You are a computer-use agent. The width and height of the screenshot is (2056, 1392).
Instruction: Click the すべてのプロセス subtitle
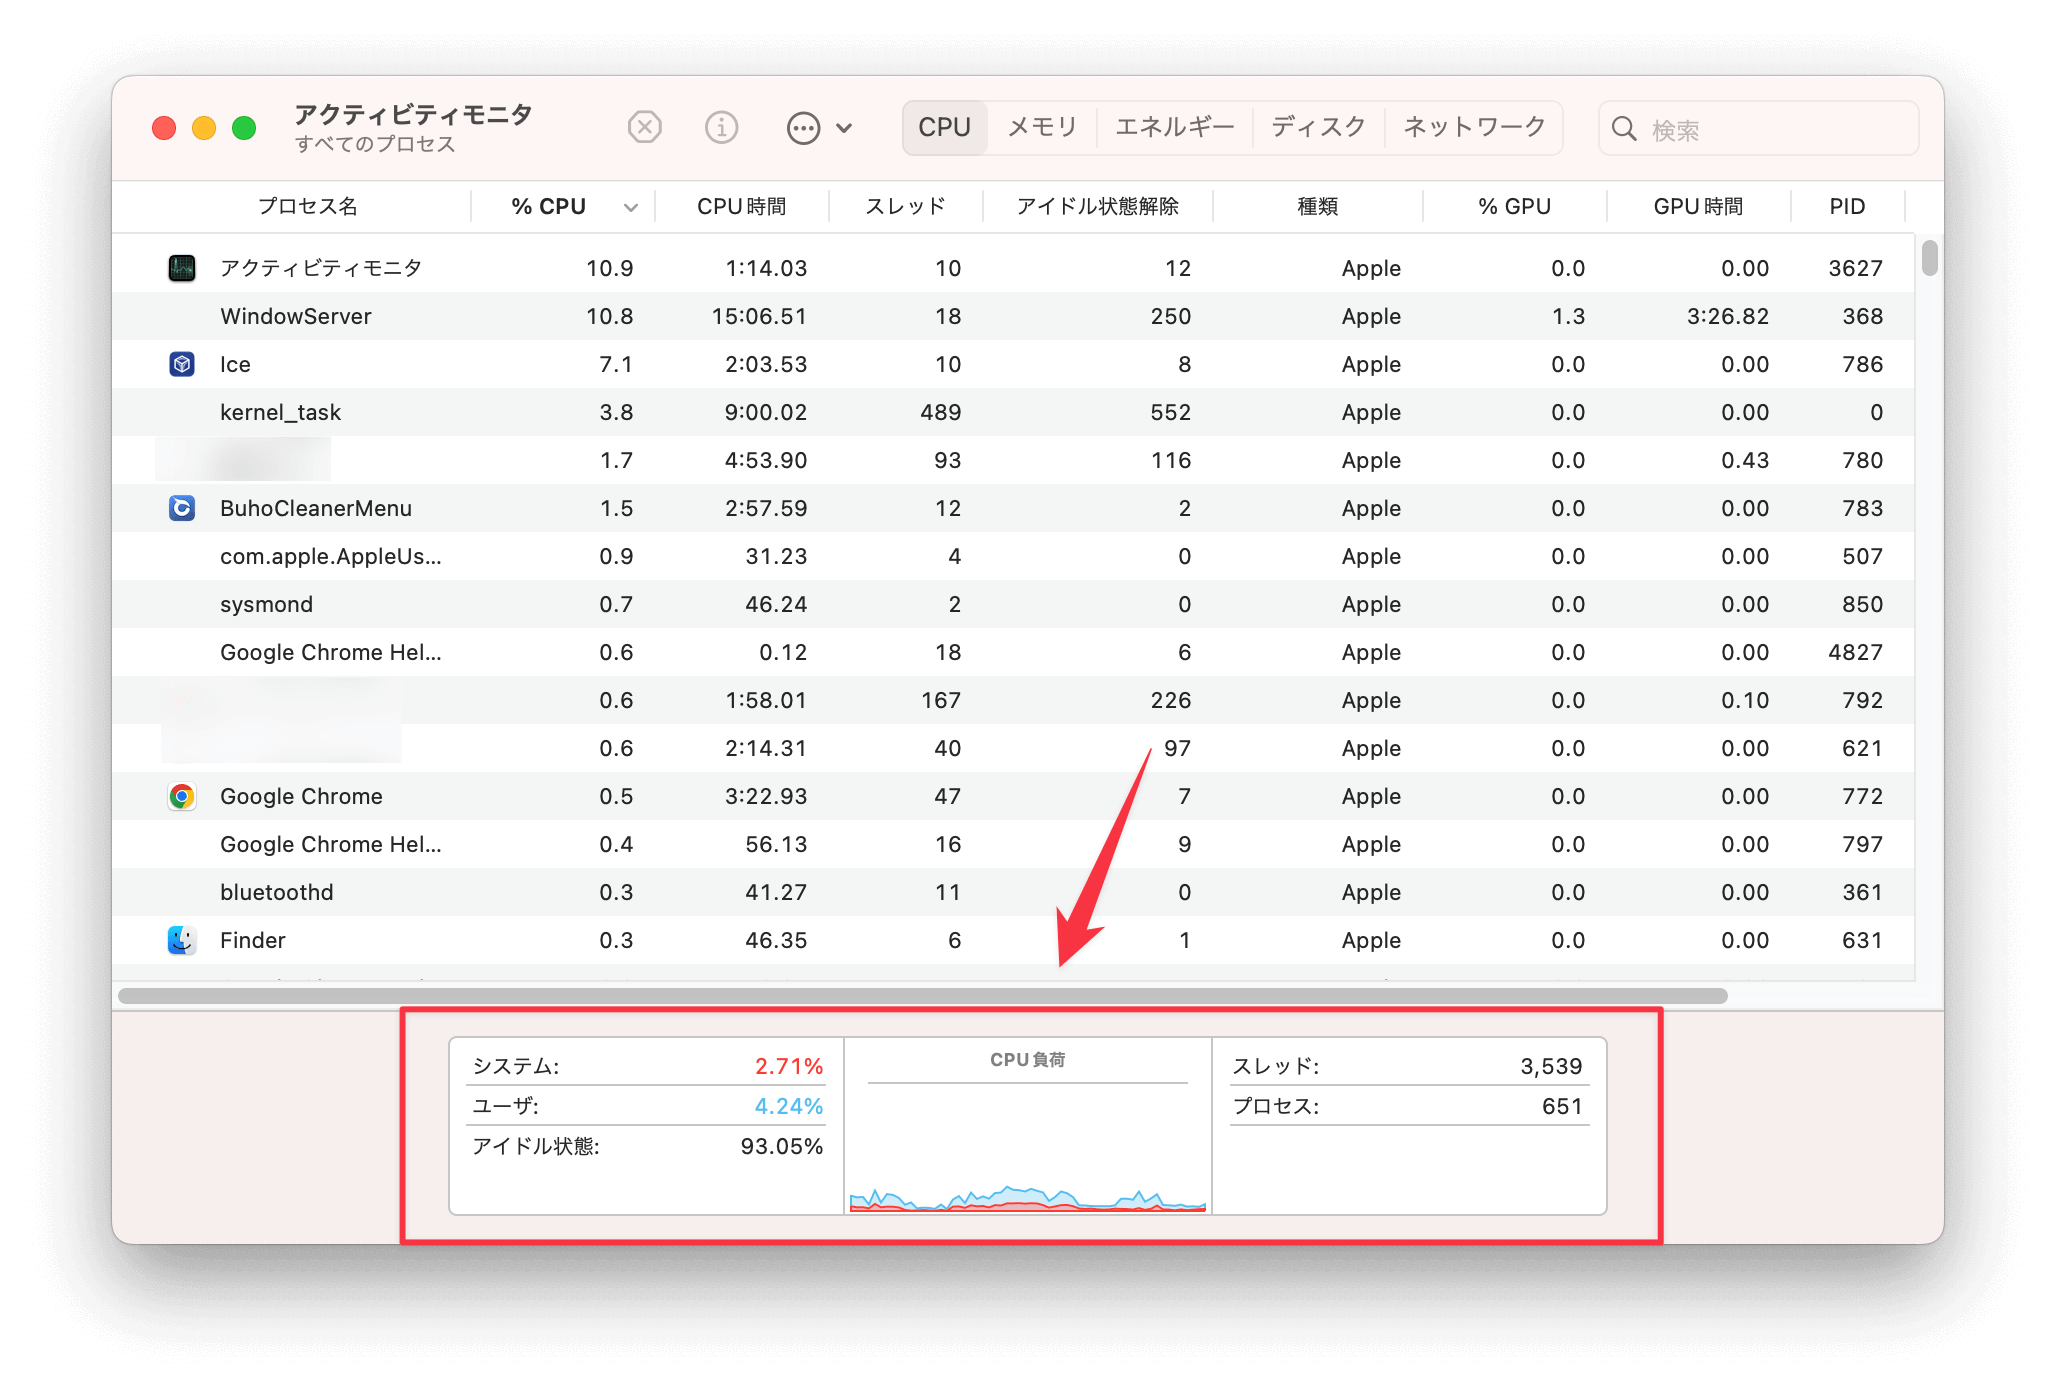[375, 144]
